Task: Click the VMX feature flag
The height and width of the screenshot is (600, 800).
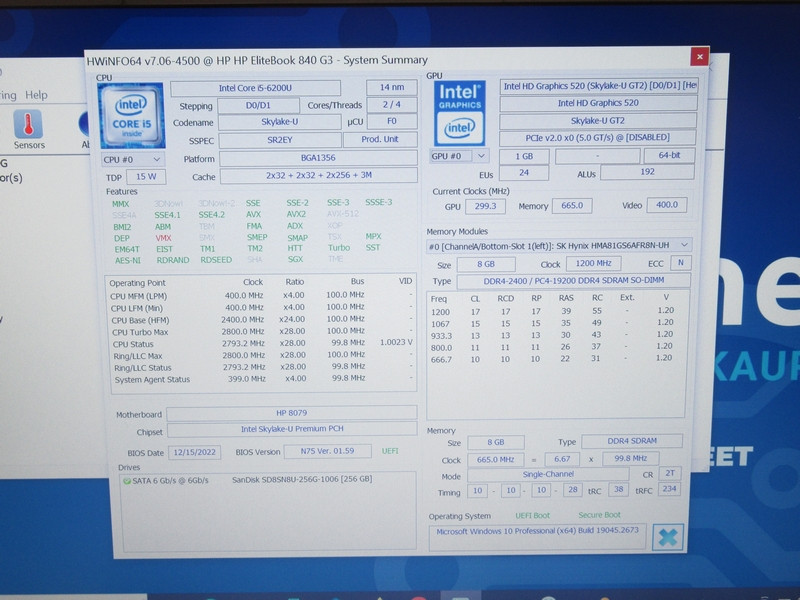Action: [163, 238]
